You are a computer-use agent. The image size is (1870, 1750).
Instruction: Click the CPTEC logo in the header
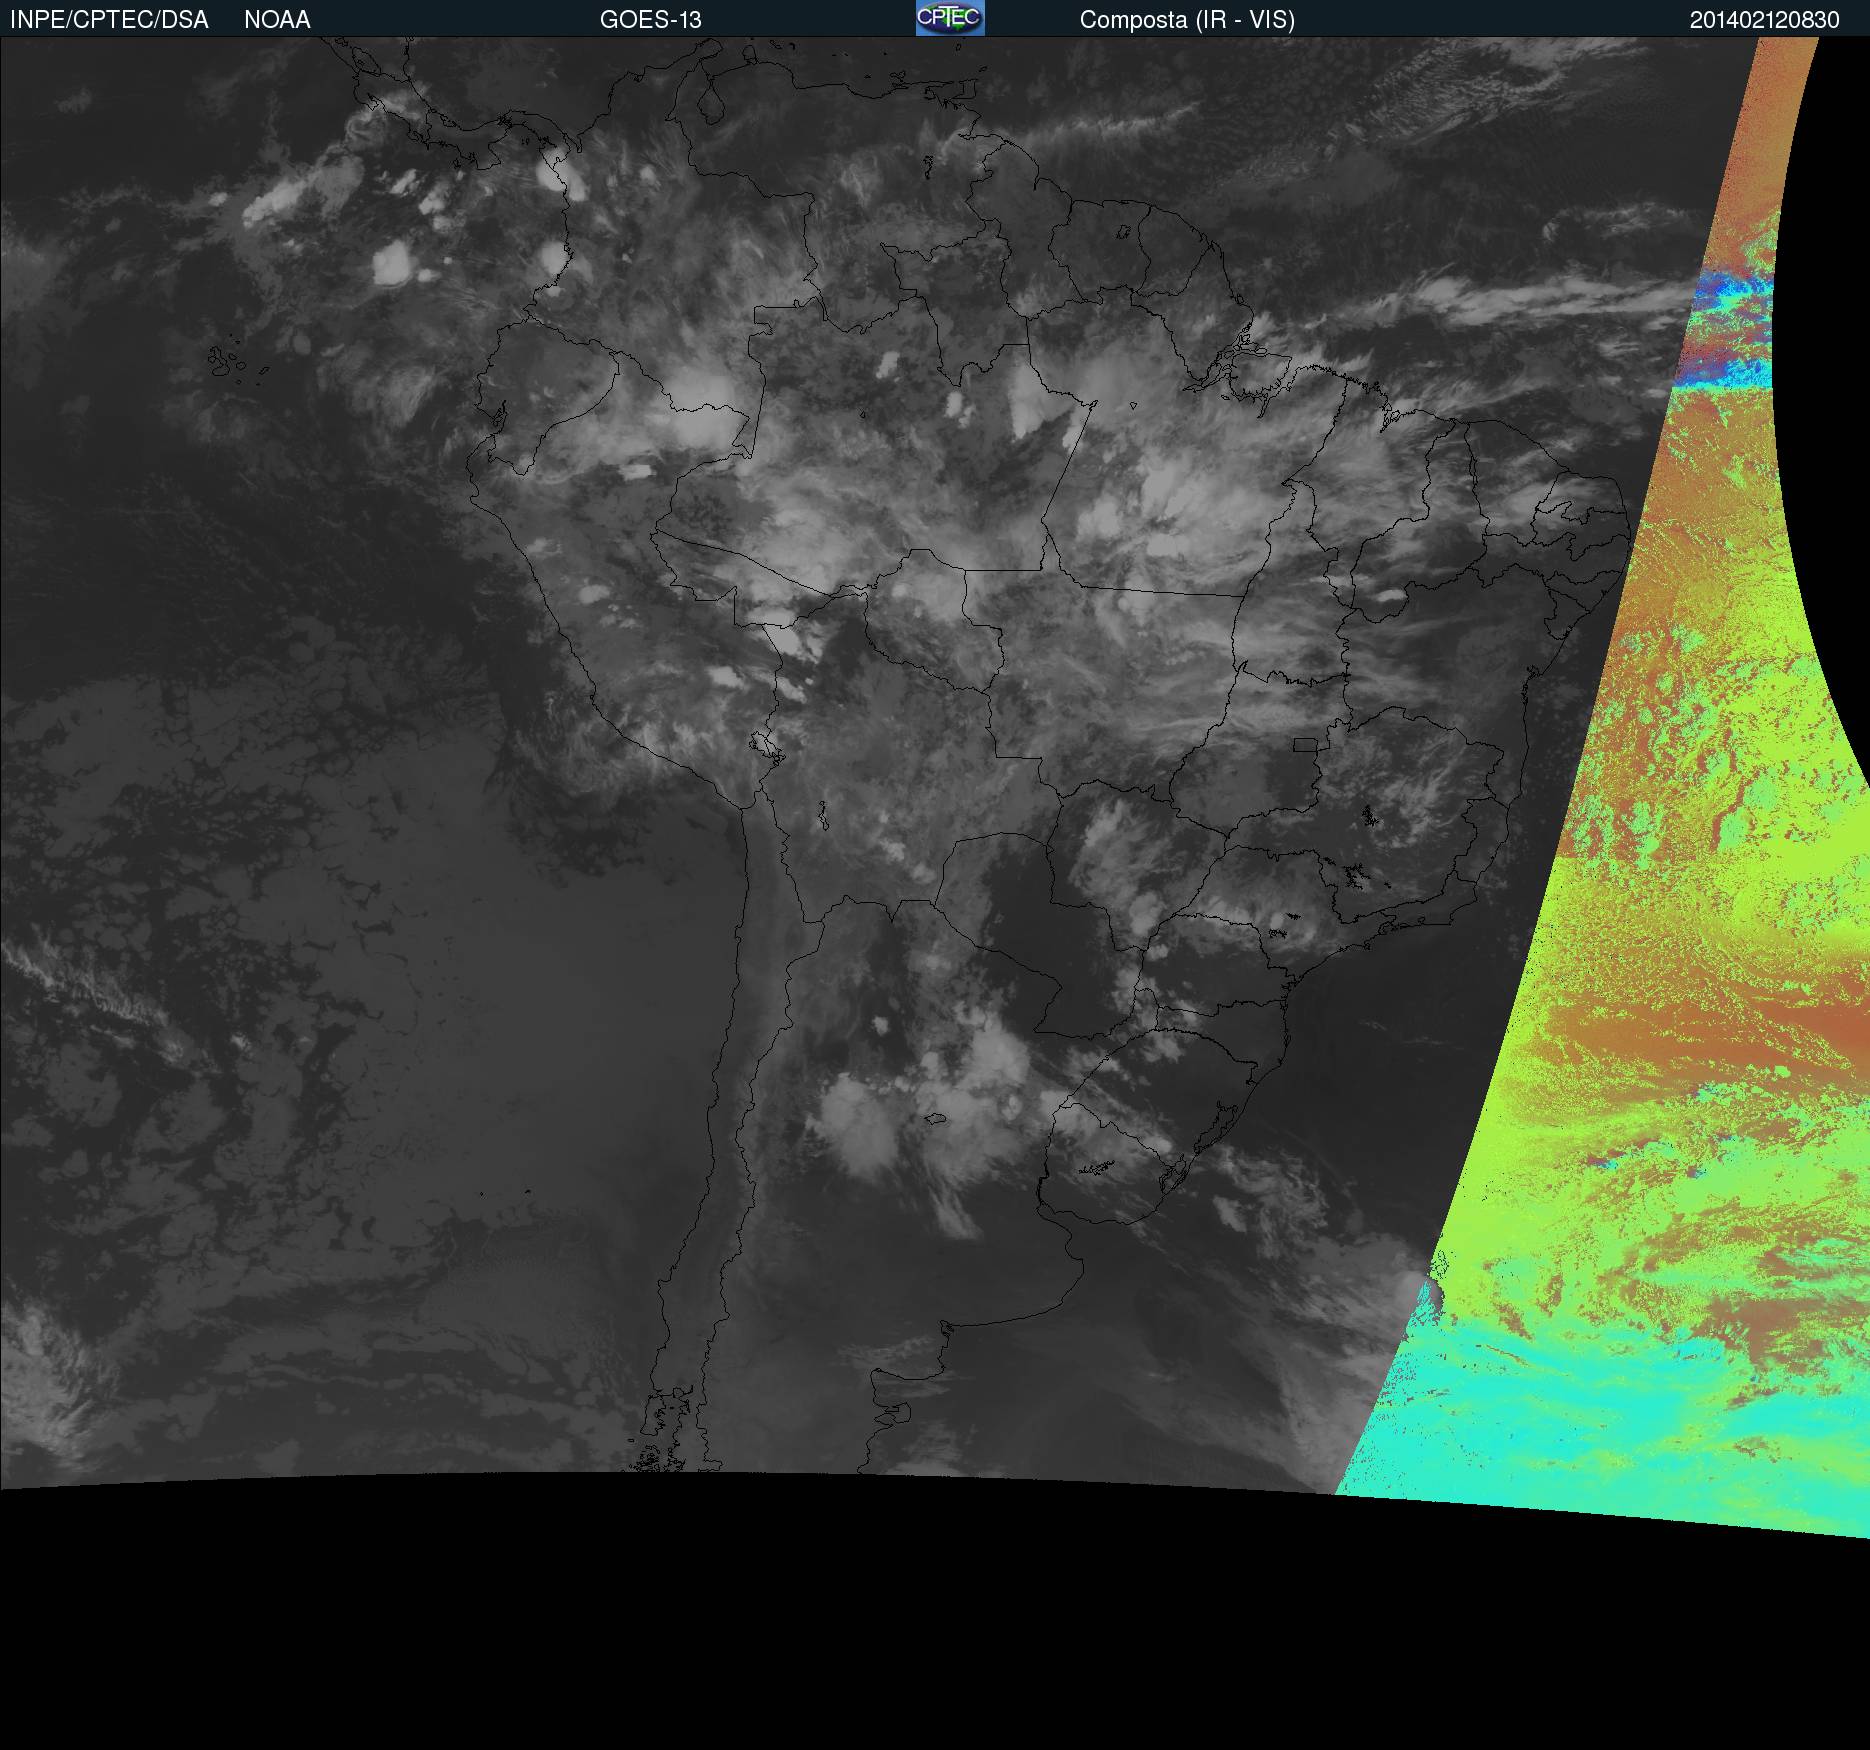pos(950,18)
